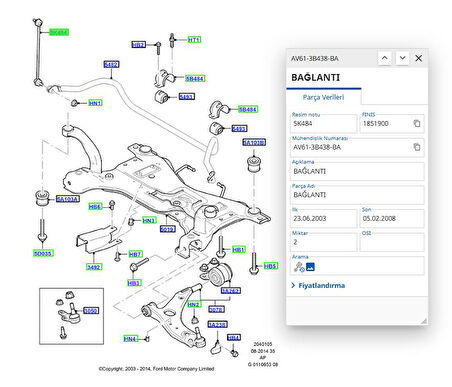Select the HT1 stud callout
Screen dimensions: 452x387
point(194,40)
